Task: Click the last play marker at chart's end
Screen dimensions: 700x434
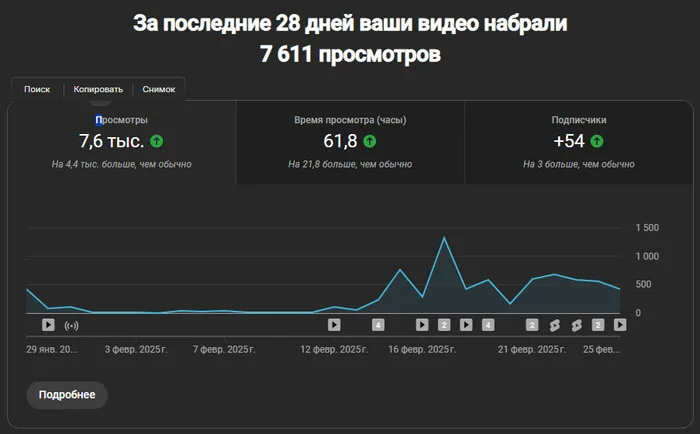Action: (x=620, y=325)
